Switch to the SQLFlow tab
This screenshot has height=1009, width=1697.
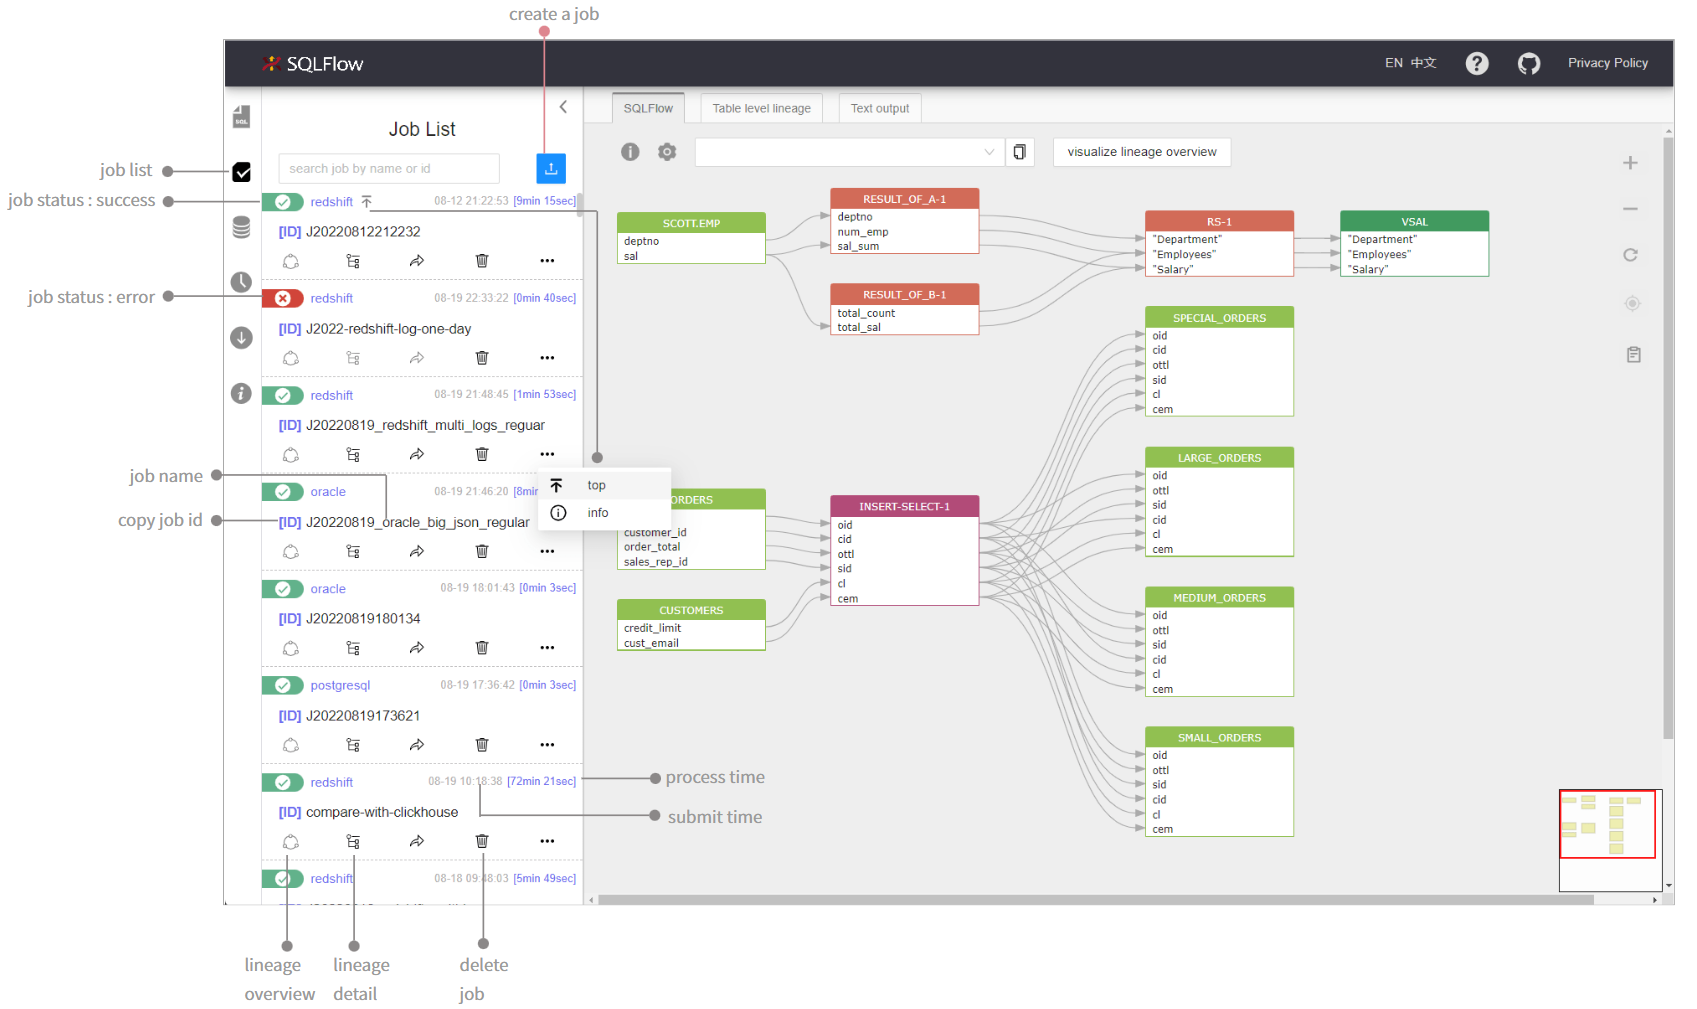coord(648,108)
